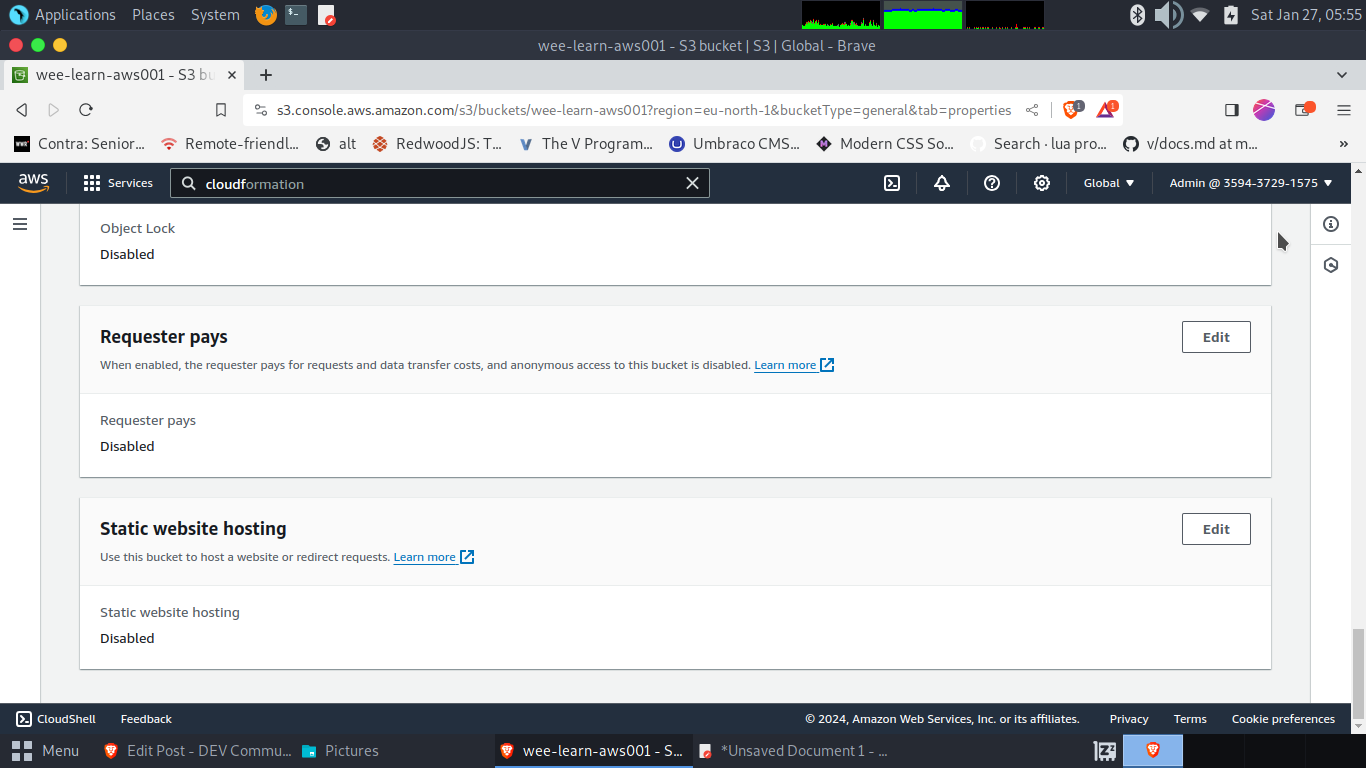Image resolution: width=1366 pixels, height=768 pixels.
Task: Open the System menu
Action: pyautogui.click(x=215, y=15)
